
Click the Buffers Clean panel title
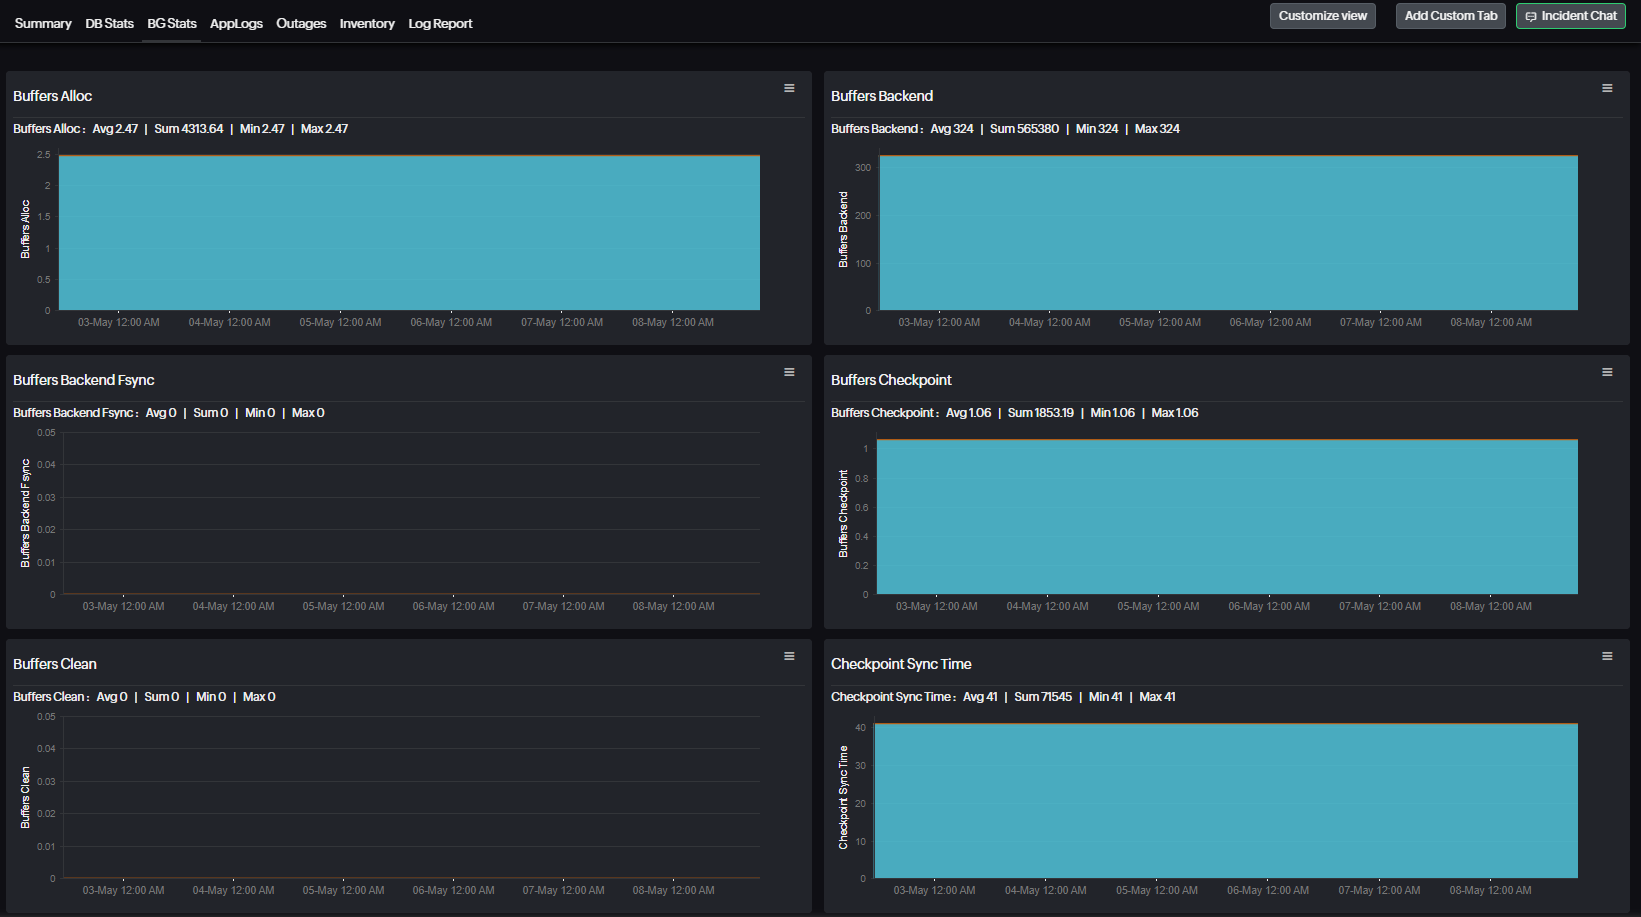pos(55,664)
